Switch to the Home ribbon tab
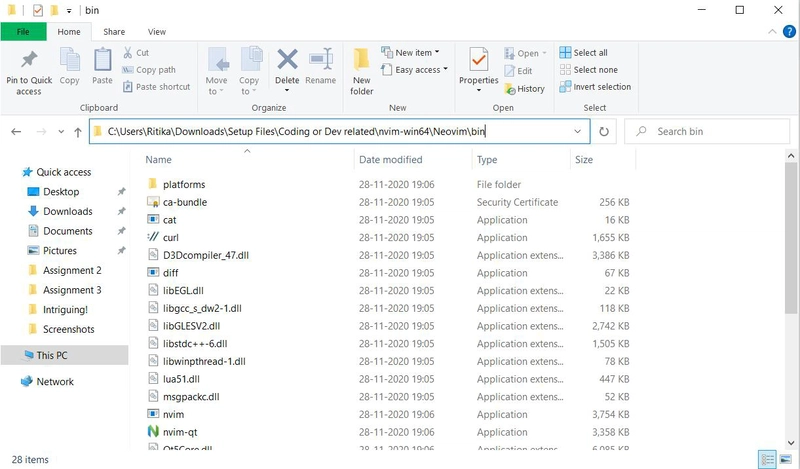Viewport: 800px width, 469px height. point(69,32)
